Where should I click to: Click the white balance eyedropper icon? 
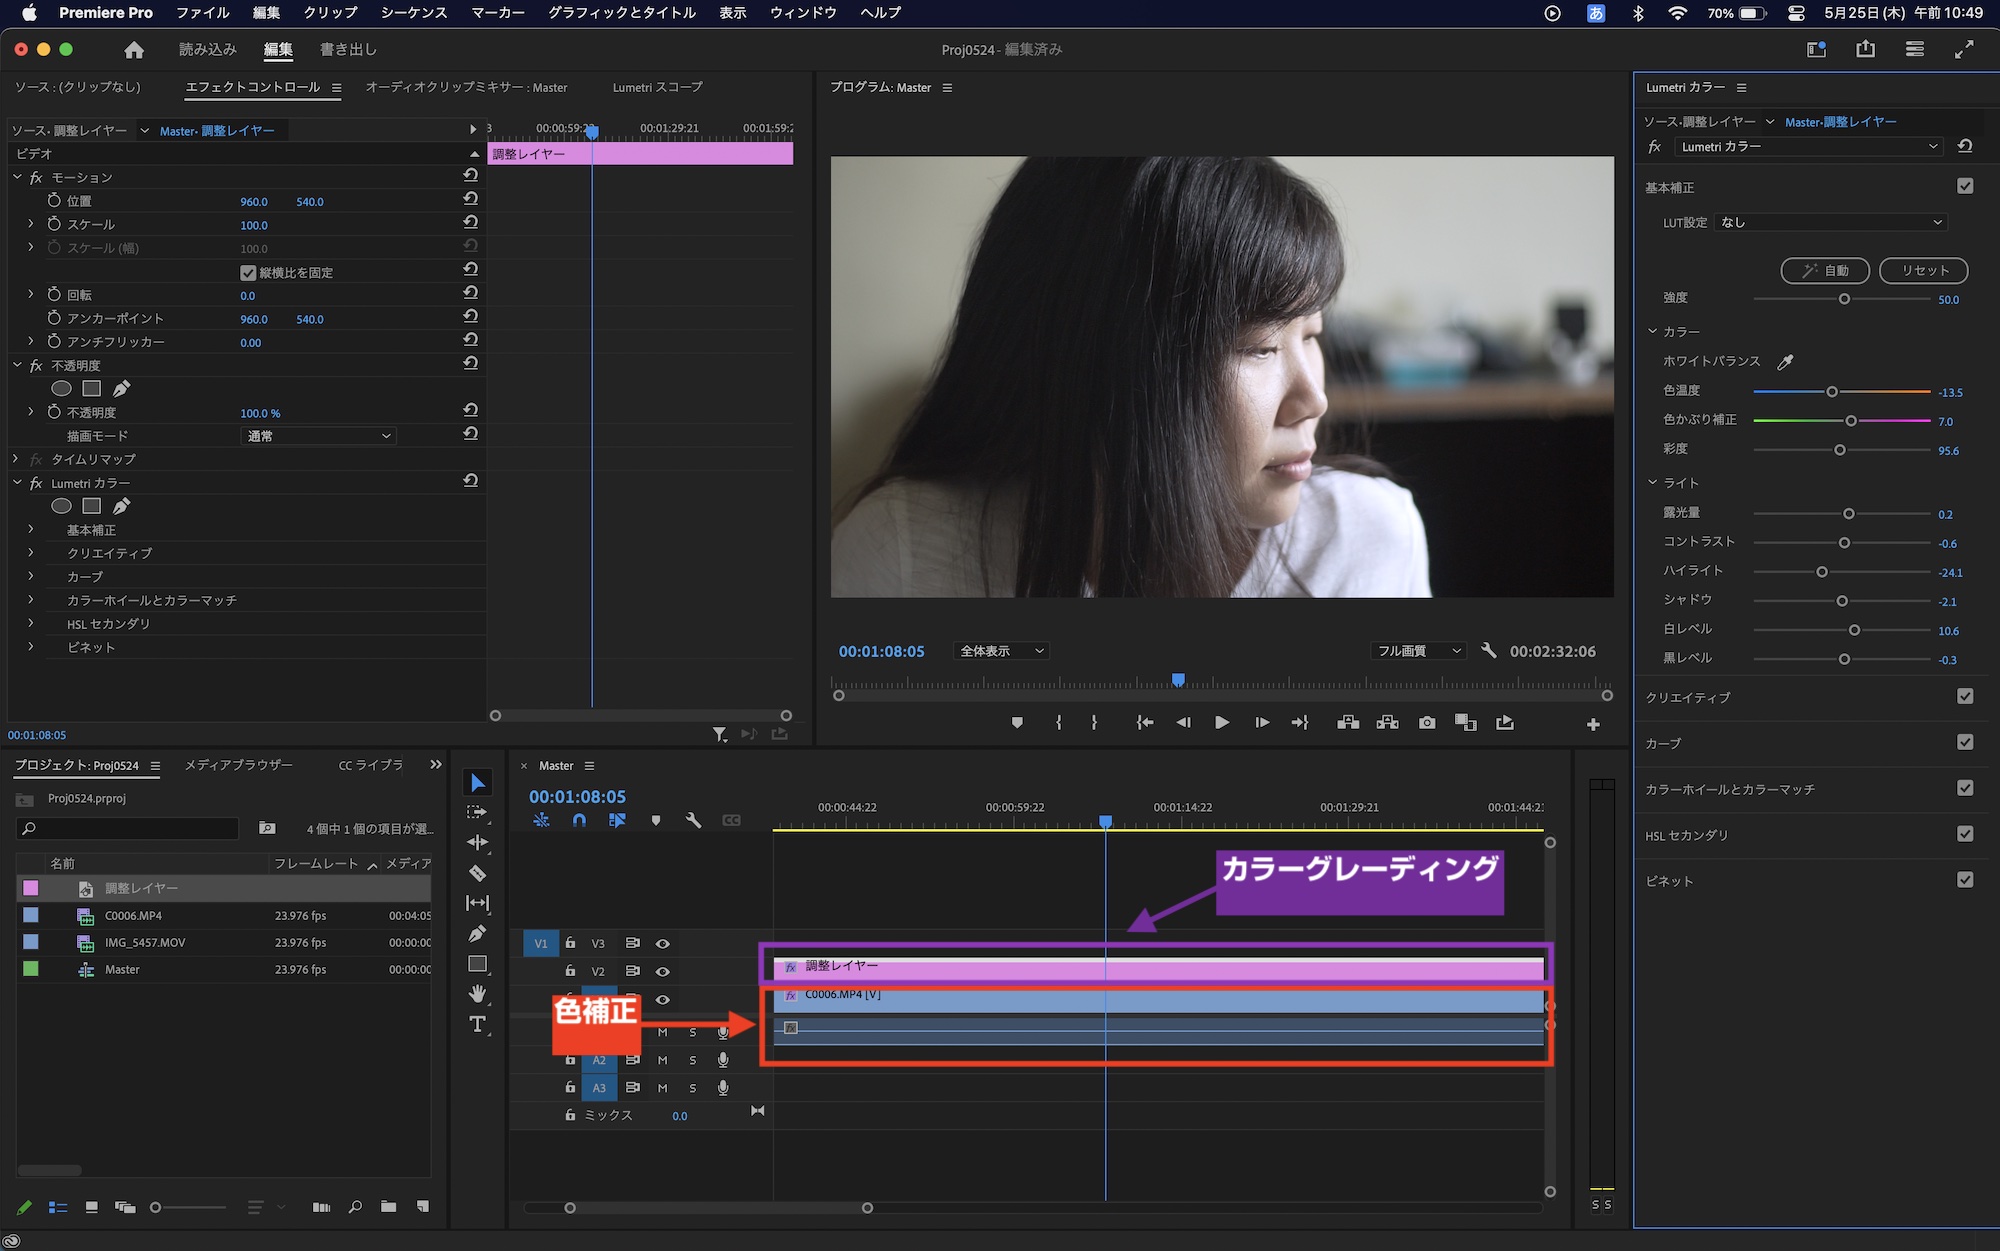pyautogui.click(x=1785, y=362)
